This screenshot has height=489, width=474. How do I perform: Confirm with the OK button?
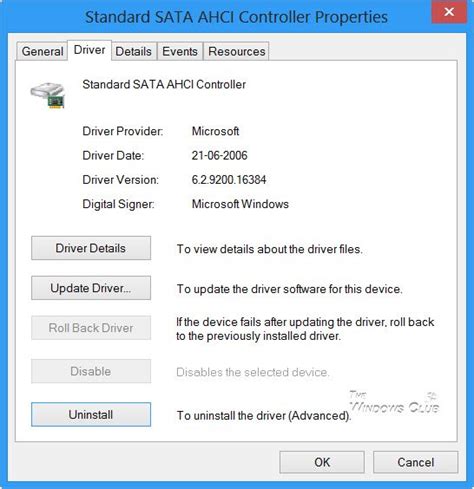click(322, 462)
